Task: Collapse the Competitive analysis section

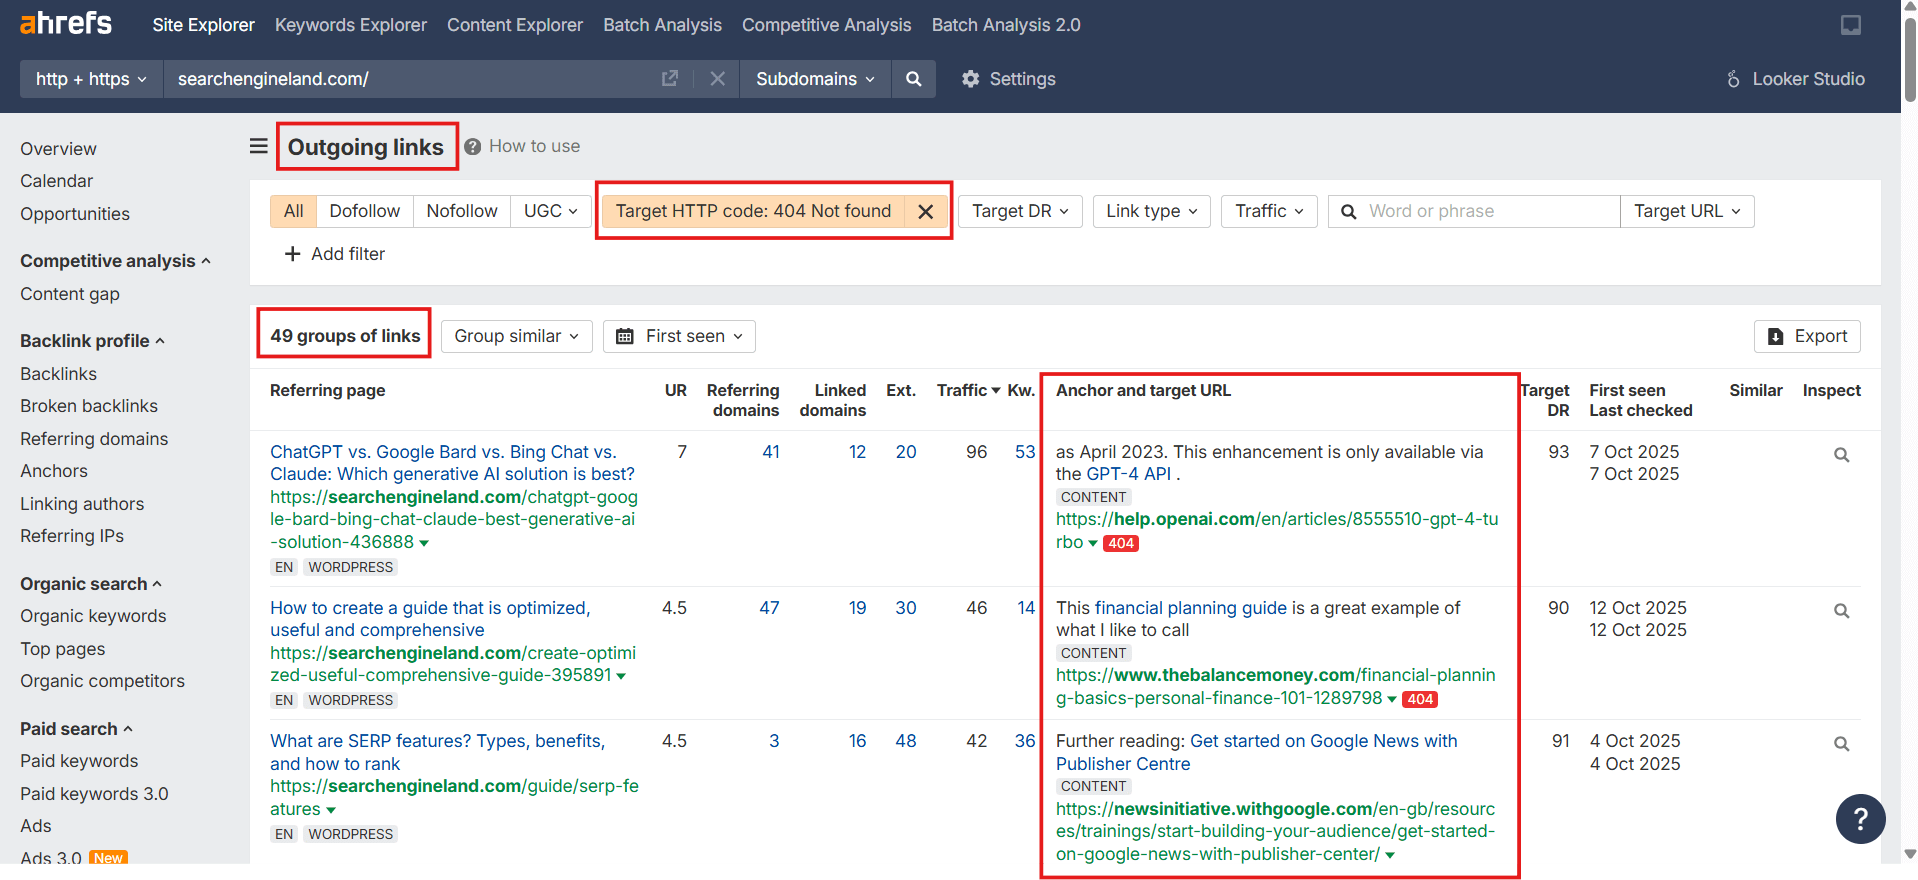Action: click(115, 261)
